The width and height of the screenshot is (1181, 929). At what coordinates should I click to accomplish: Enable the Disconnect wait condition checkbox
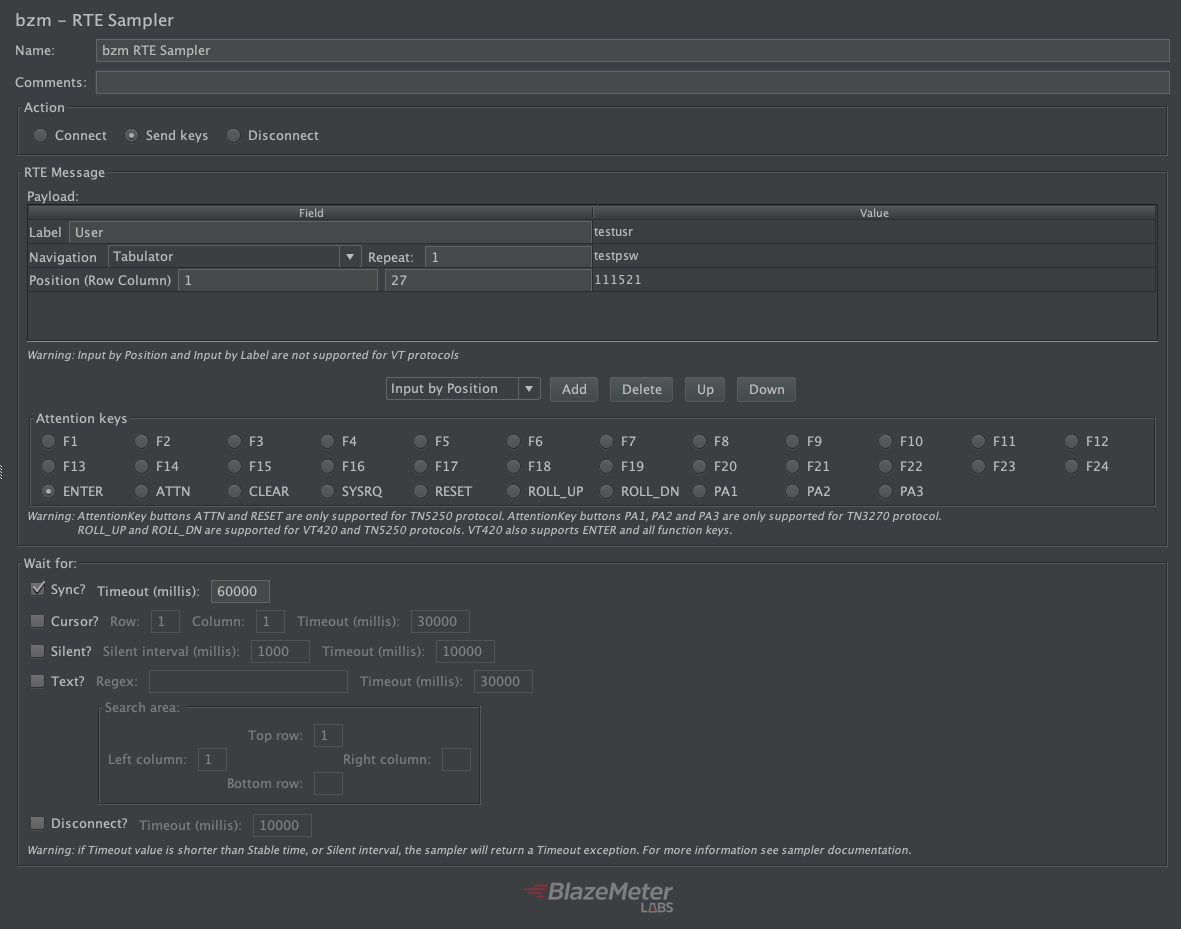pos(37,823)
